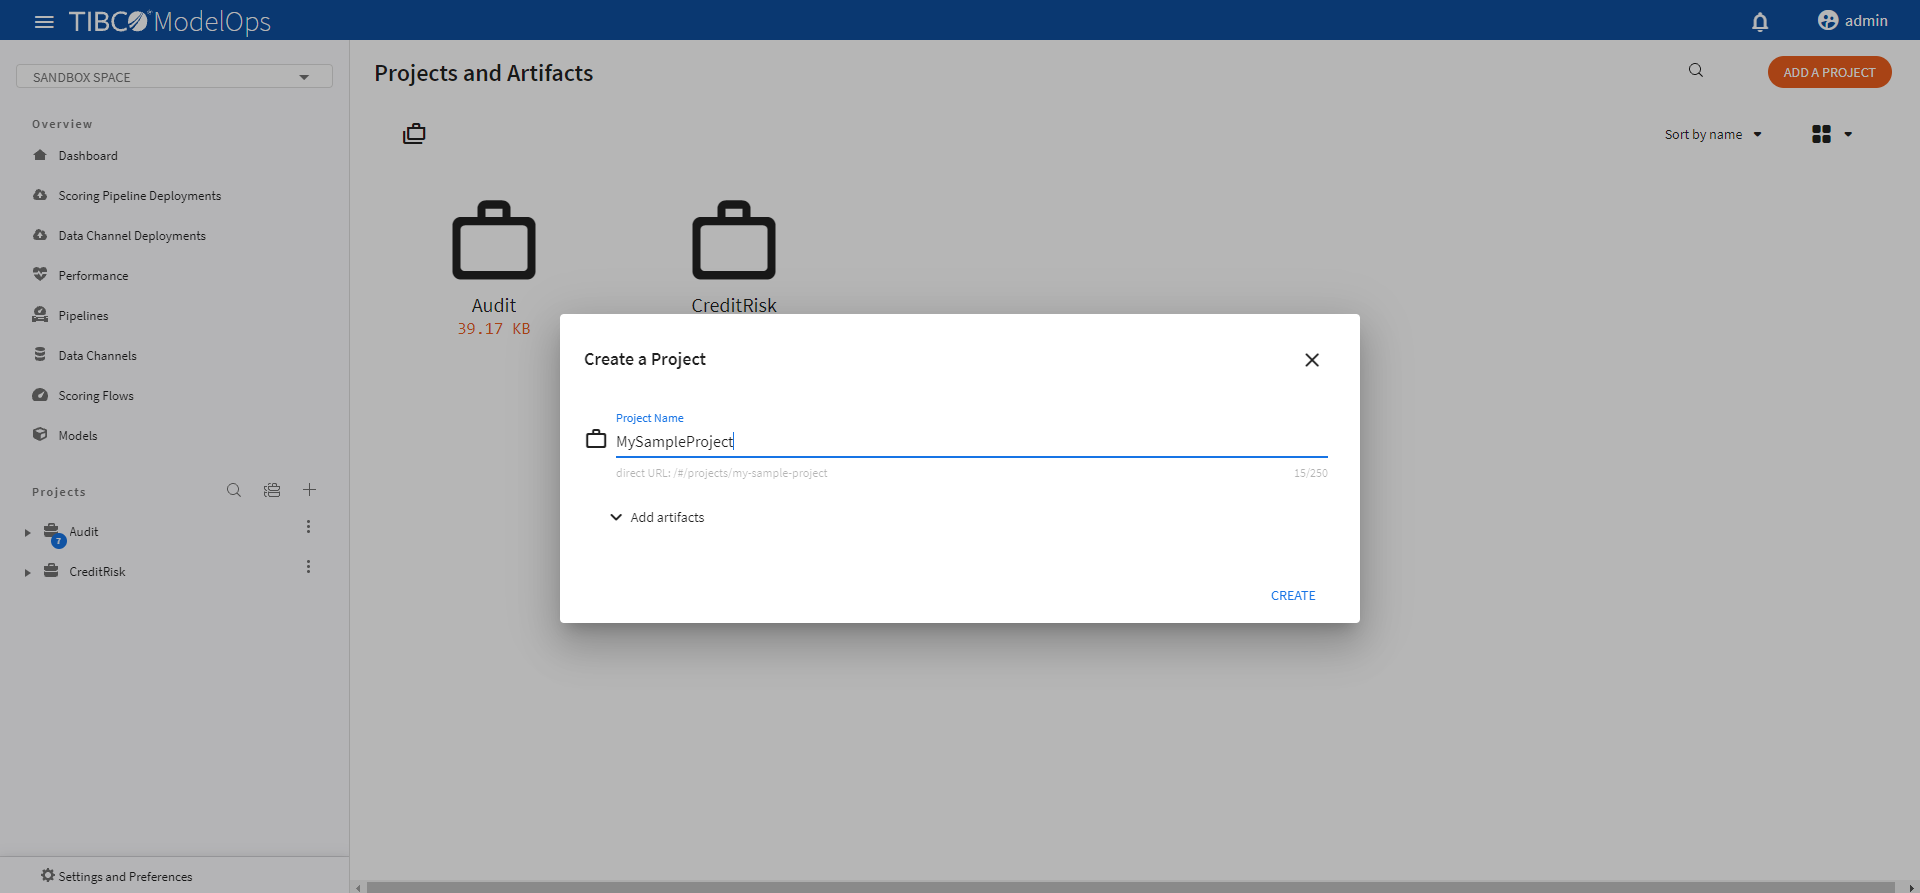Click the search icon in sidebar Projects section
The image size is (1920, 893).
(234, 490)
